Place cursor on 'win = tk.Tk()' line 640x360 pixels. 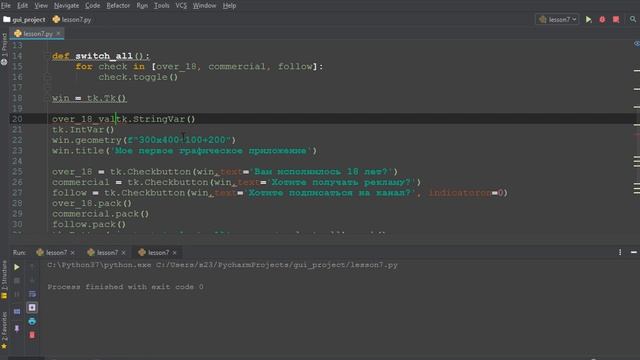coord(89,98)
